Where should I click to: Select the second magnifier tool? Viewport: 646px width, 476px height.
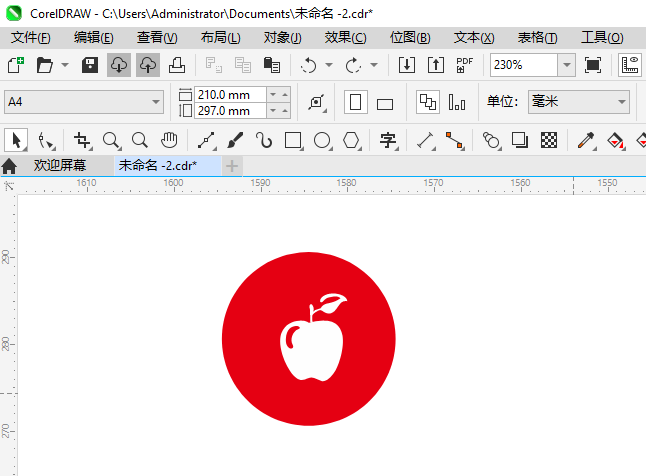point(140,140)
